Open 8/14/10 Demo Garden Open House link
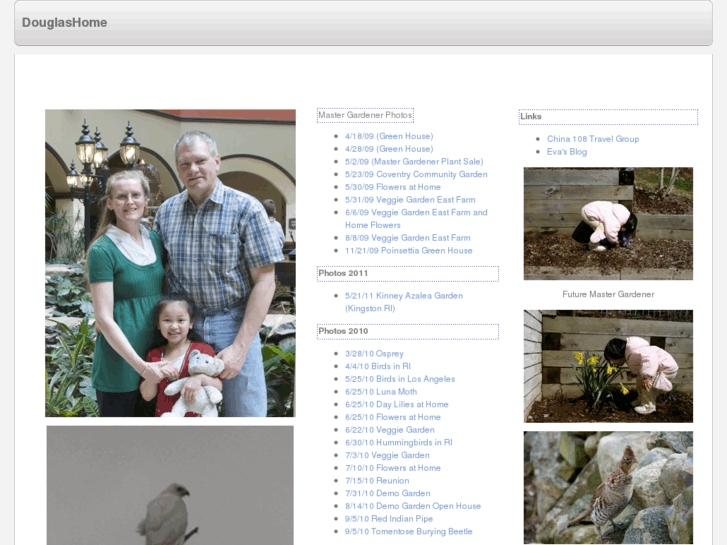Viewport: 727px width, 545px height. 413,506
